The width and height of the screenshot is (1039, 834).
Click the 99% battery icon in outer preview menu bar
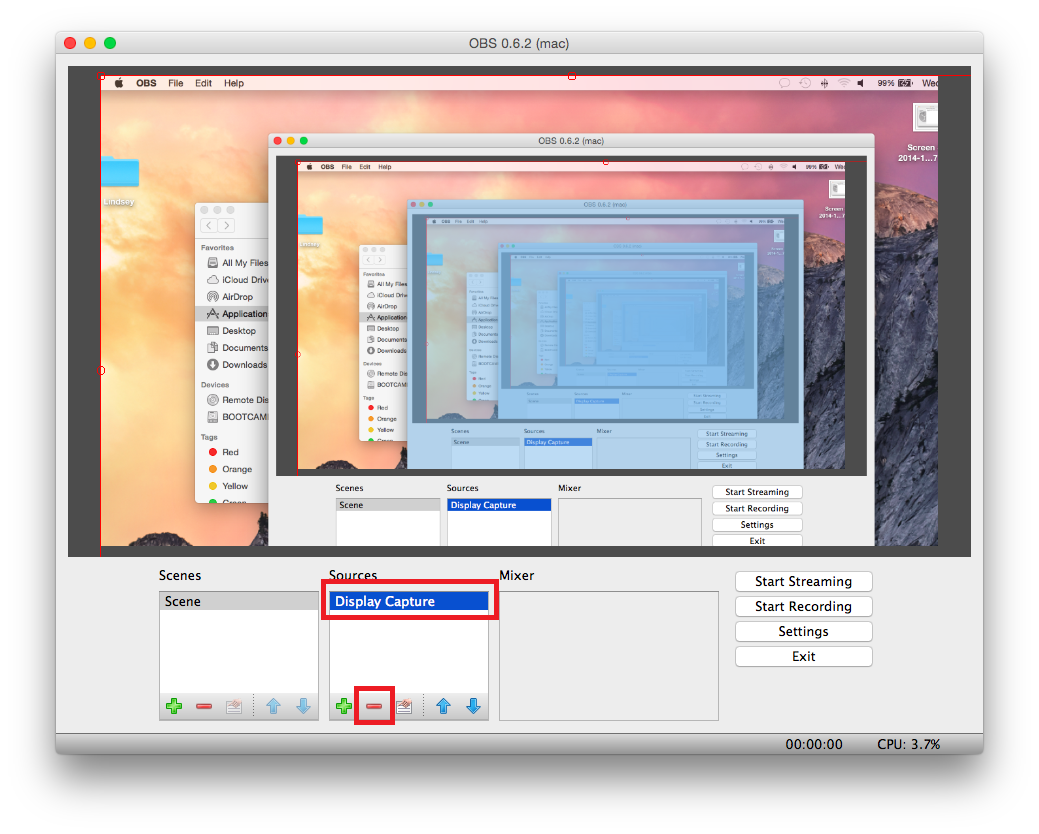905,83
